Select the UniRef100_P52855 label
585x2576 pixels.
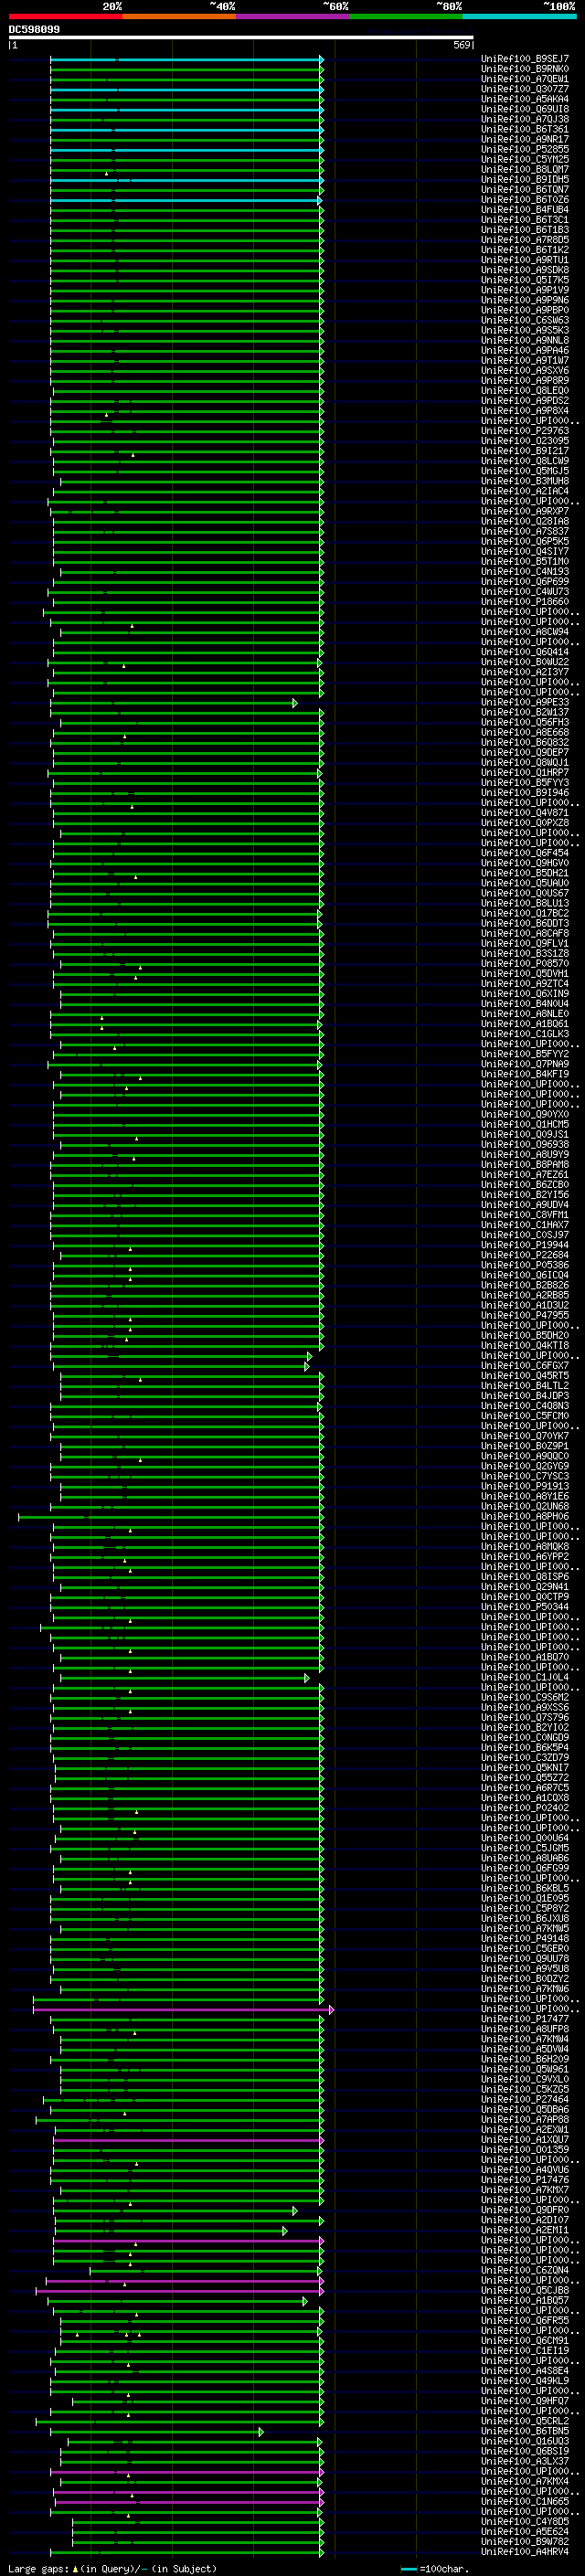[525, 150]
